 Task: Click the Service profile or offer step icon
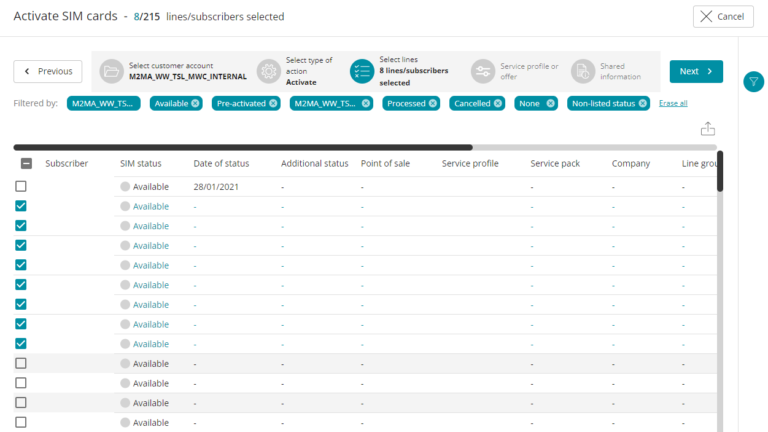[x=483, y=71]
